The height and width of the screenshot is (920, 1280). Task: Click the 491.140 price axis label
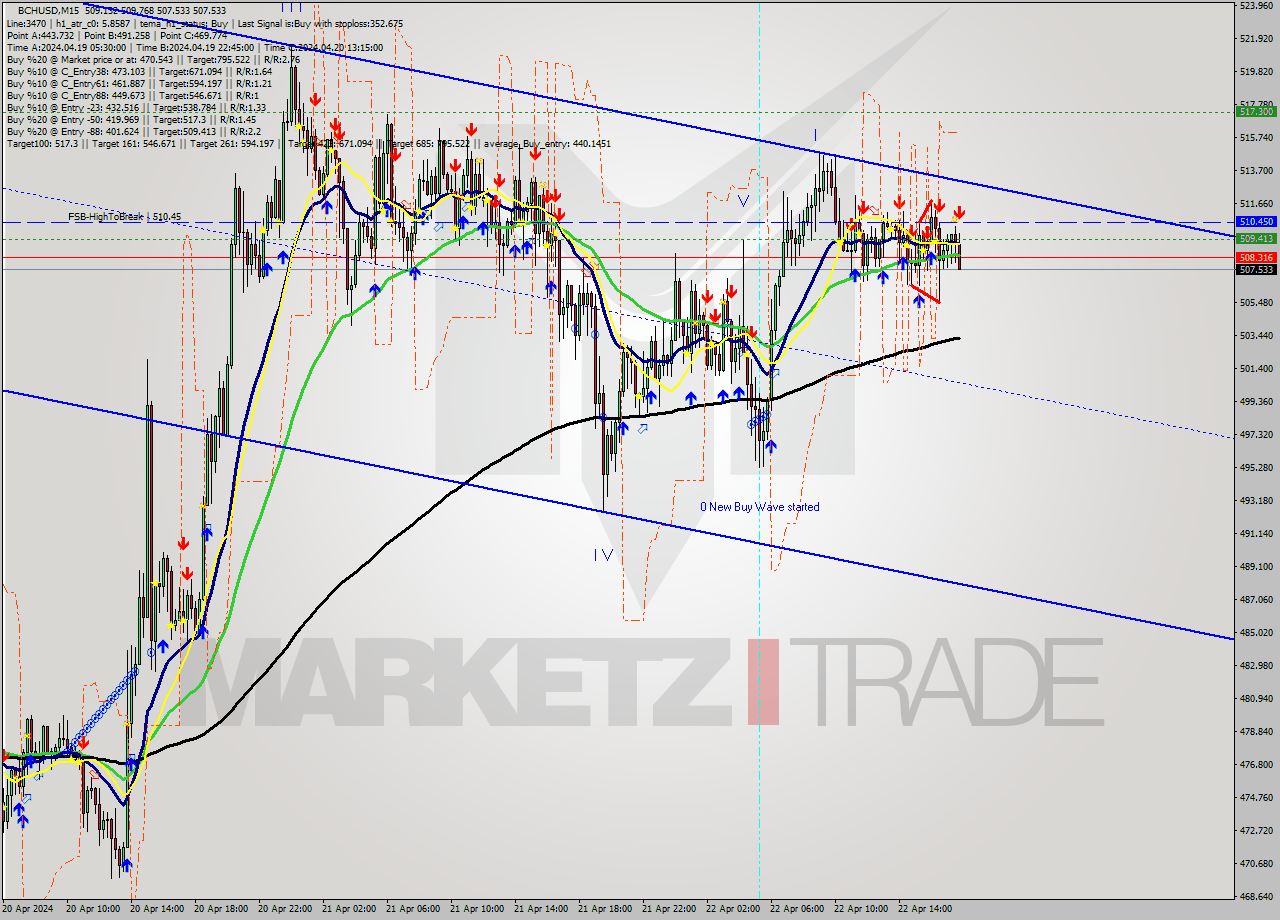pyautogui.click(x=1255, y=534)
